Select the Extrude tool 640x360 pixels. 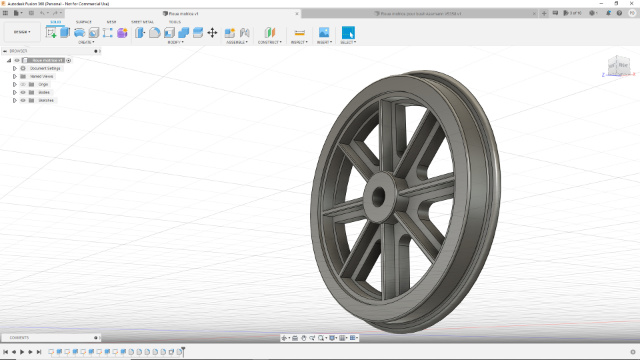65,33
